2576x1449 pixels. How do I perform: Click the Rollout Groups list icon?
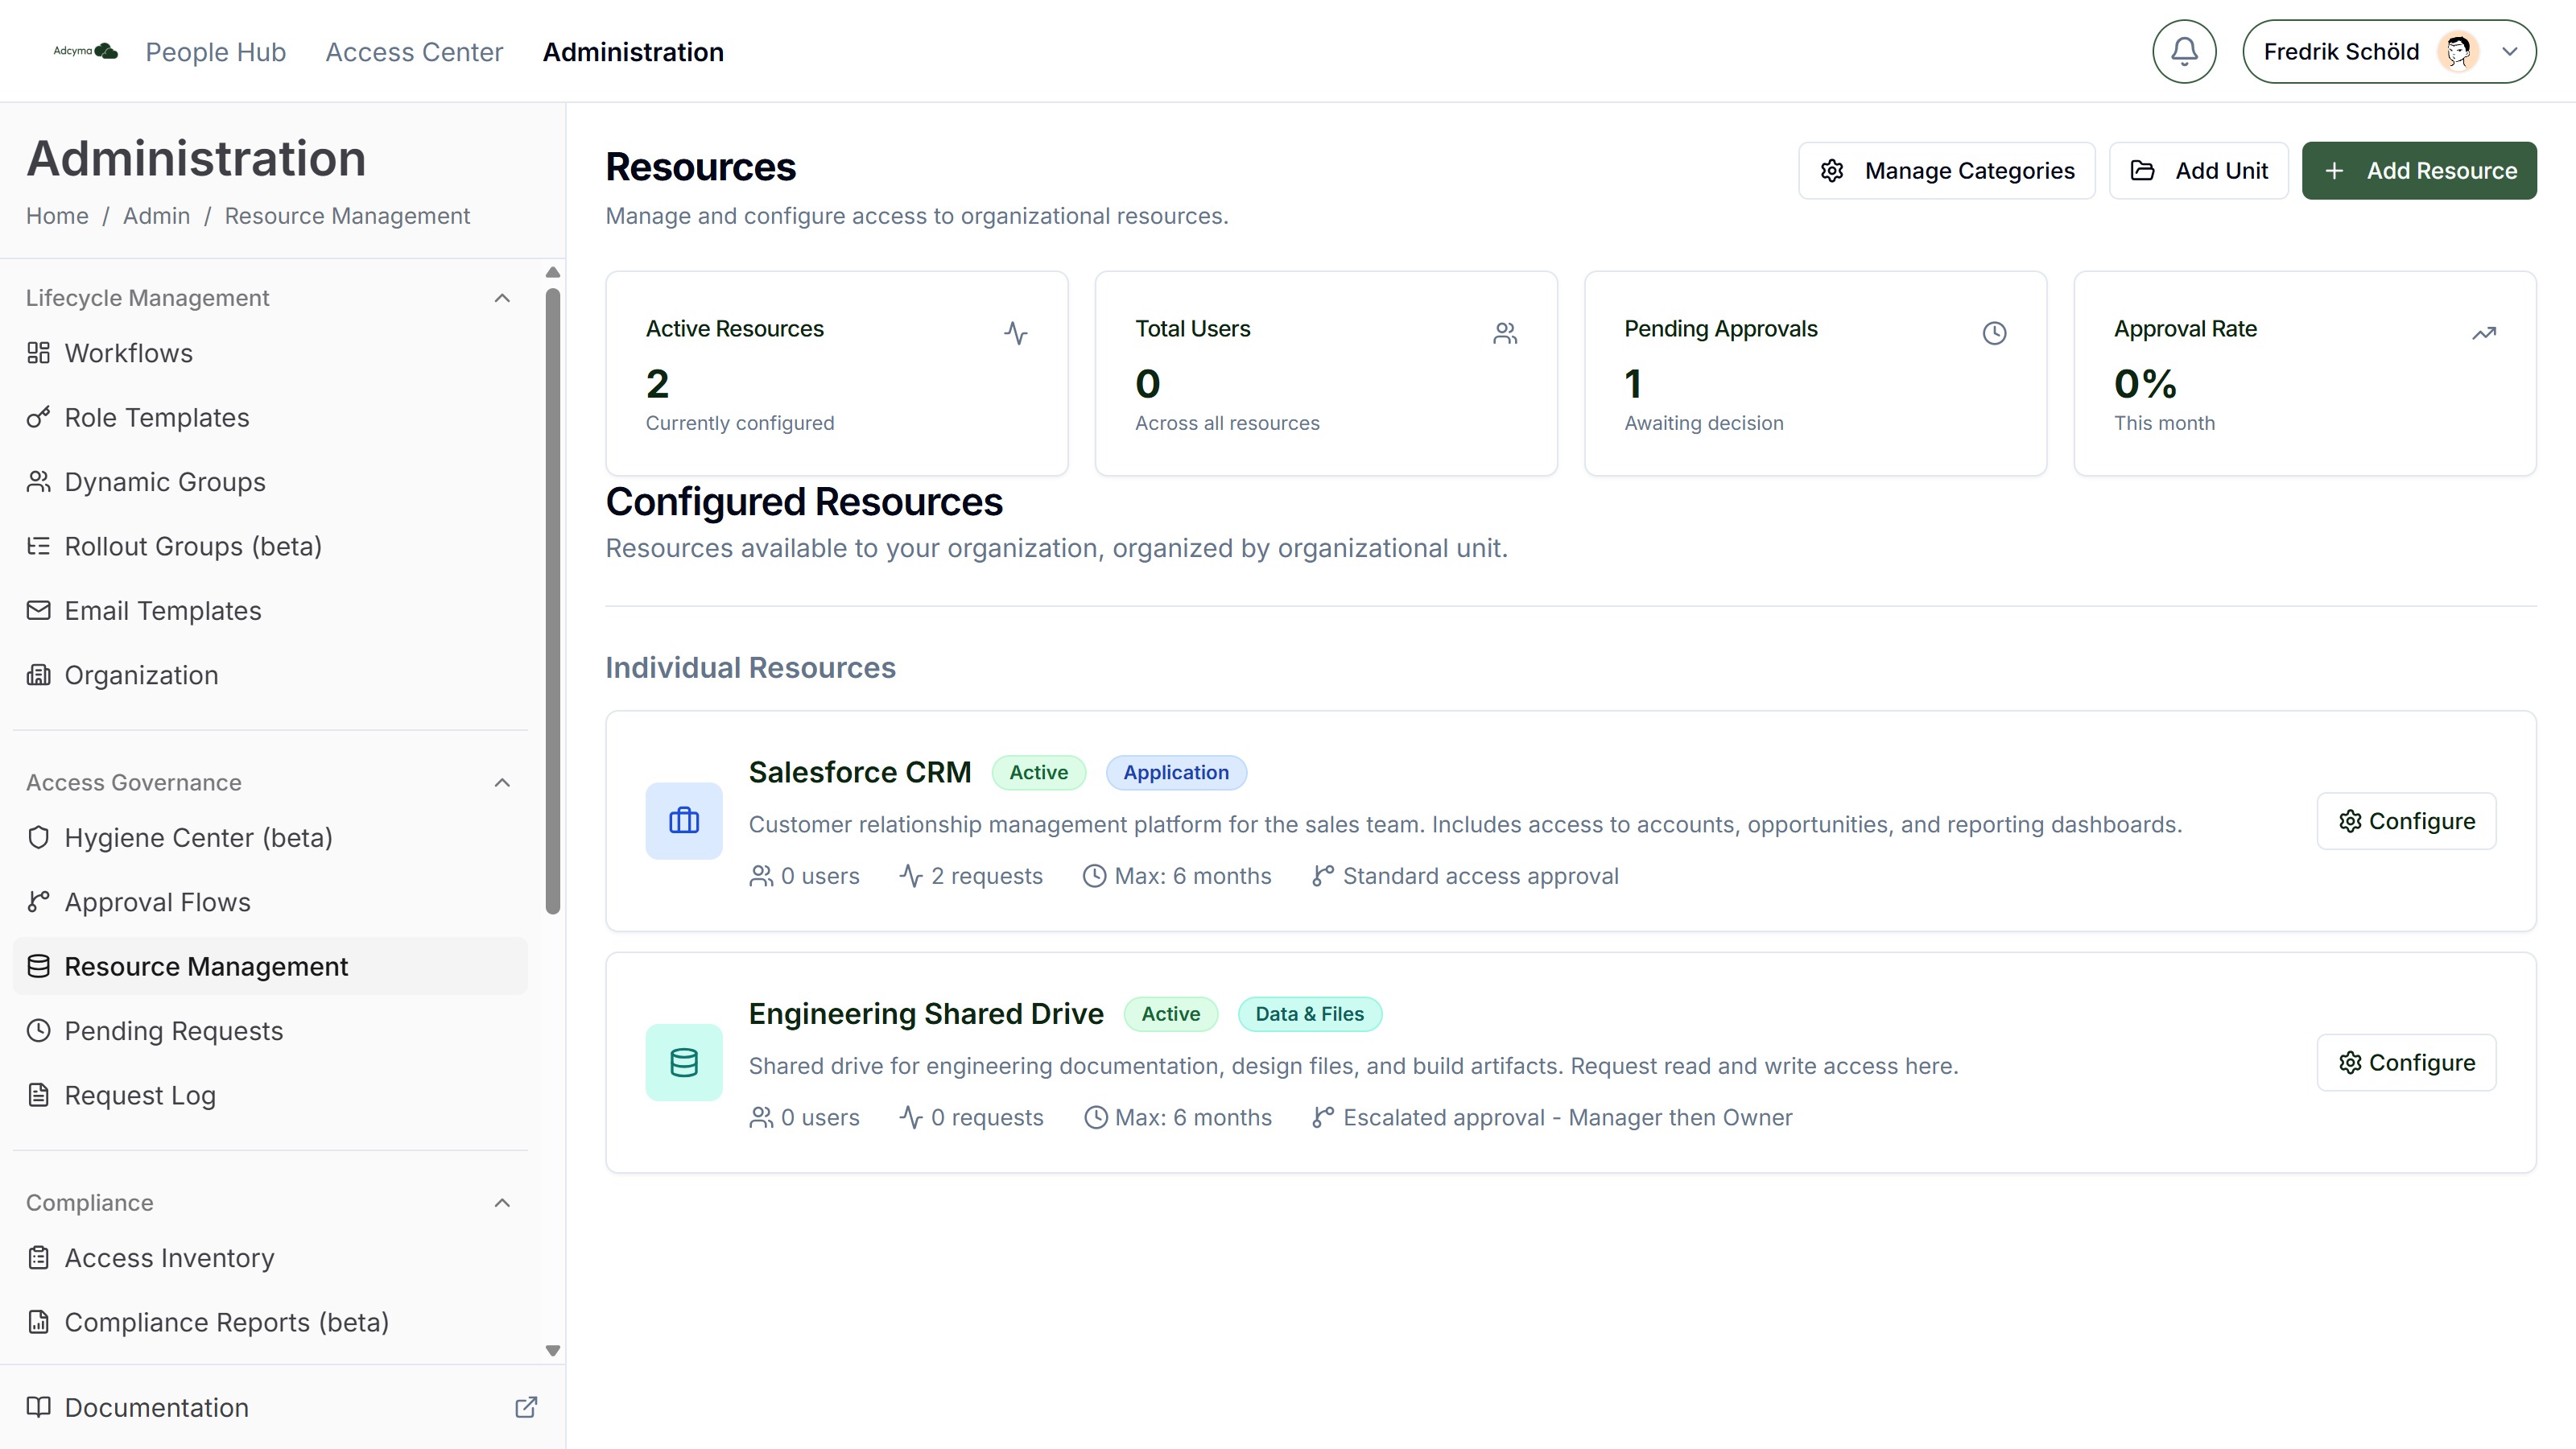(38, 546)
